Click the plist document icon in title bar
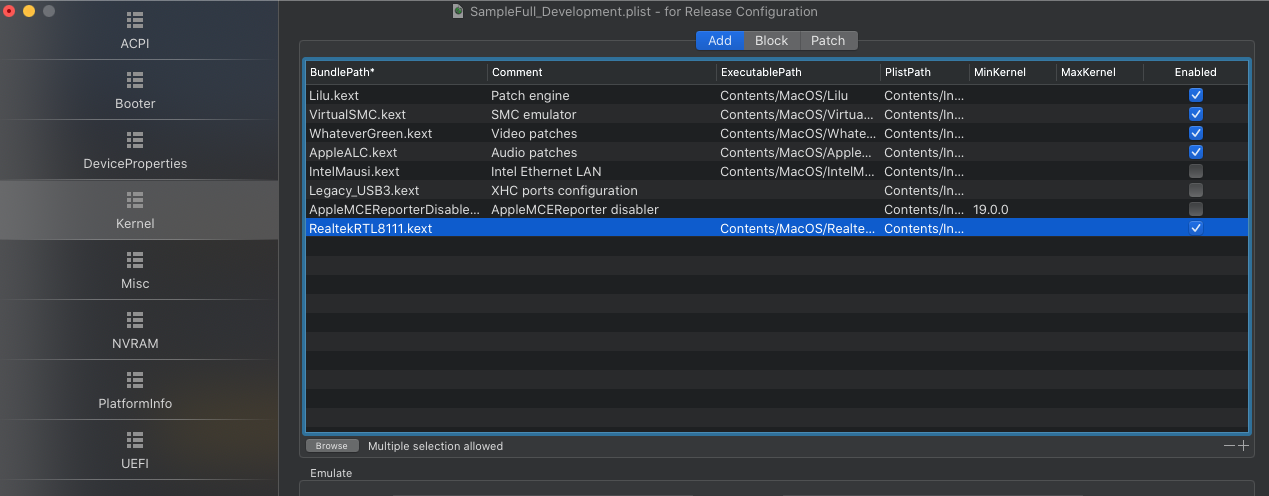Image resolution: width=1269 pixels, height=496 pixels. (458, 12)
